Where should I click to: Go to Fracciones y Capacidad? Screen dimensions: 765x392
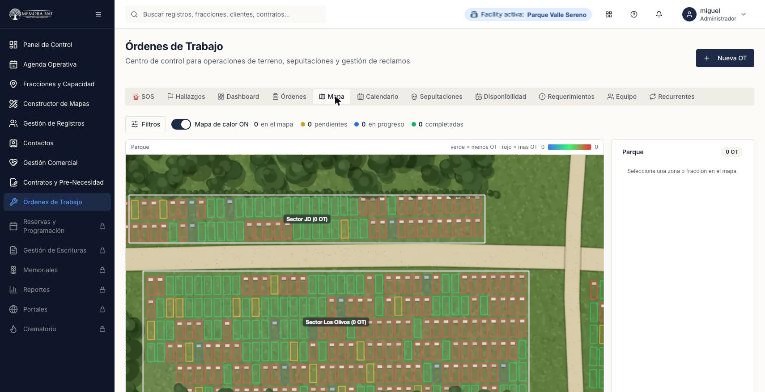point(57,84)
